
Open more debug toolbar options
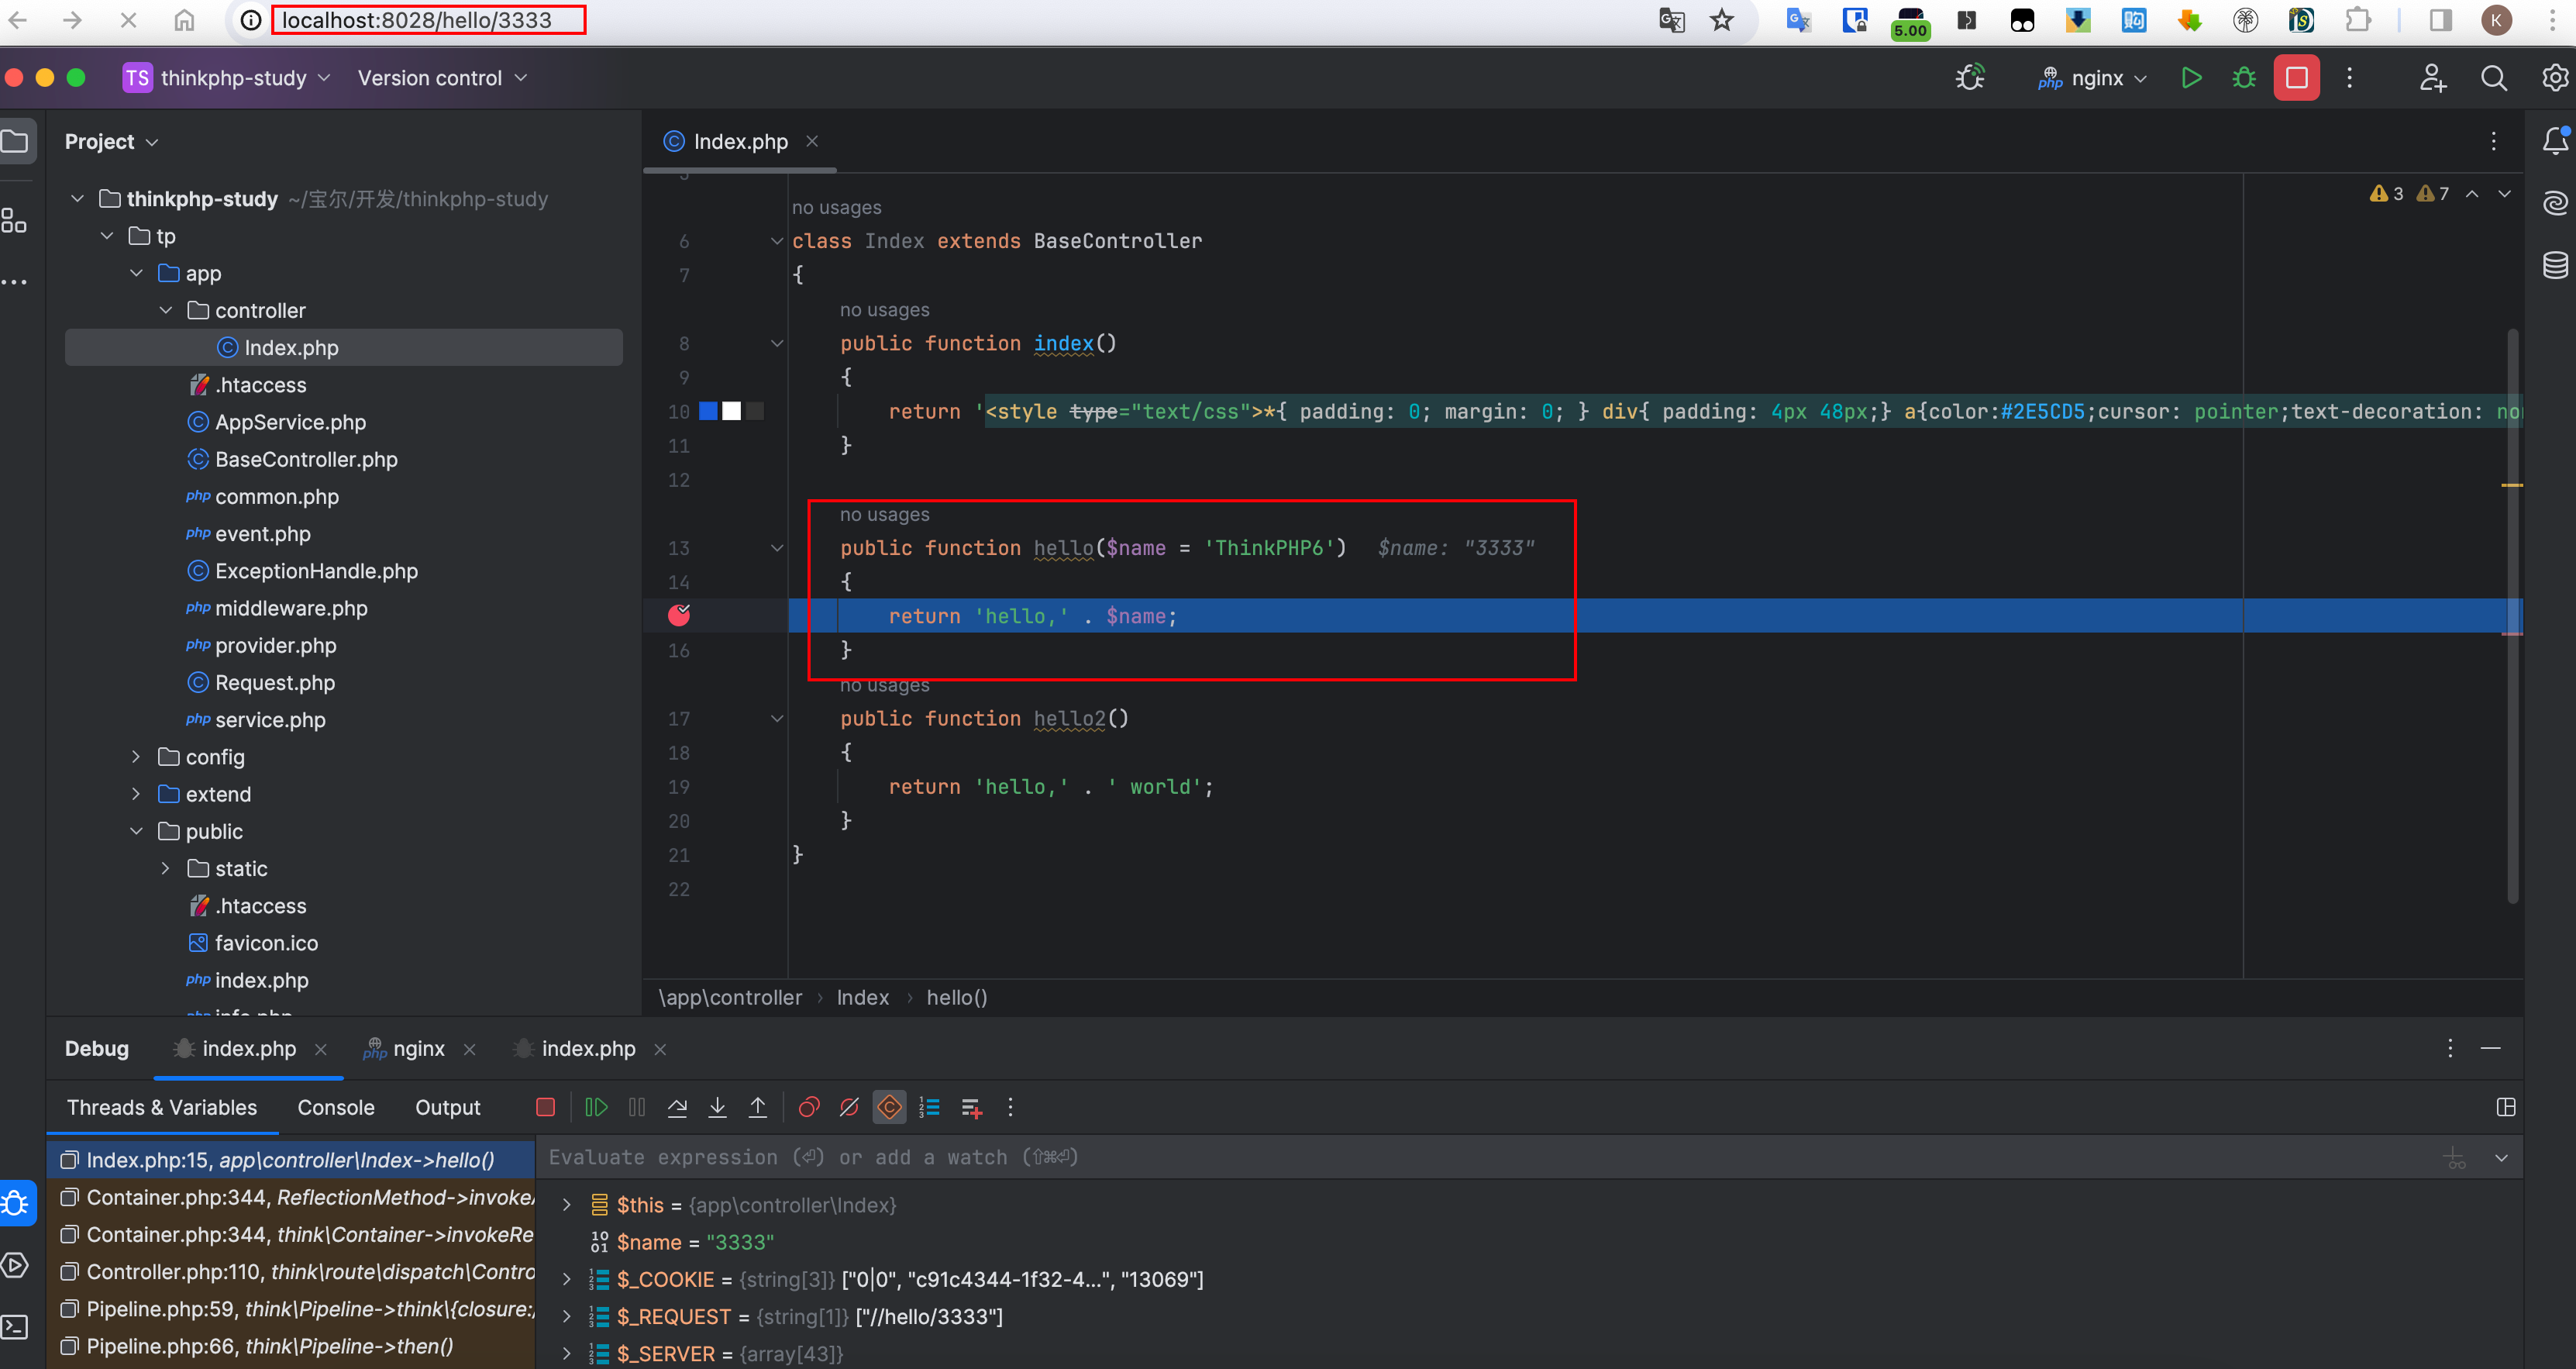[x=1010, y=1107]
